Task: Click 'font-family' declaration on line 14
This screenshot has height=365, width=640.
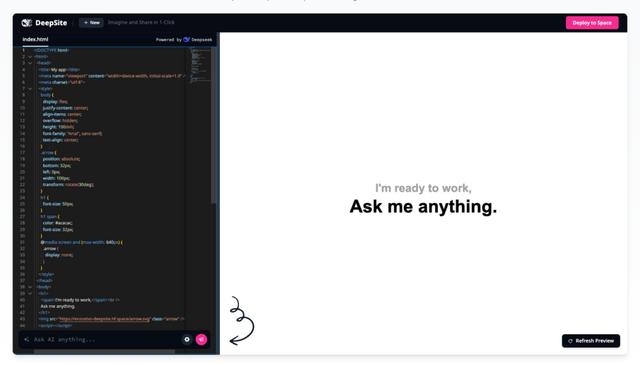Action: tap(73, 134)
